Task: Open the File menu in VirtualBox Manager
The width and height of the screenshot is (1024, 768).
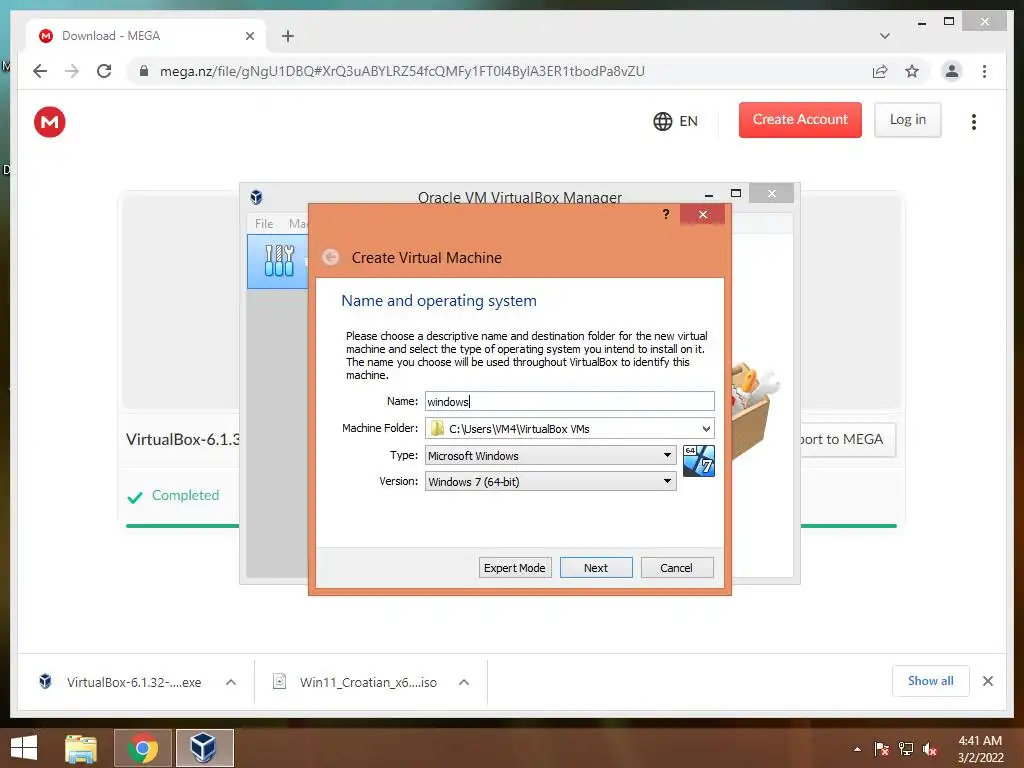Action: click(264, 223)
